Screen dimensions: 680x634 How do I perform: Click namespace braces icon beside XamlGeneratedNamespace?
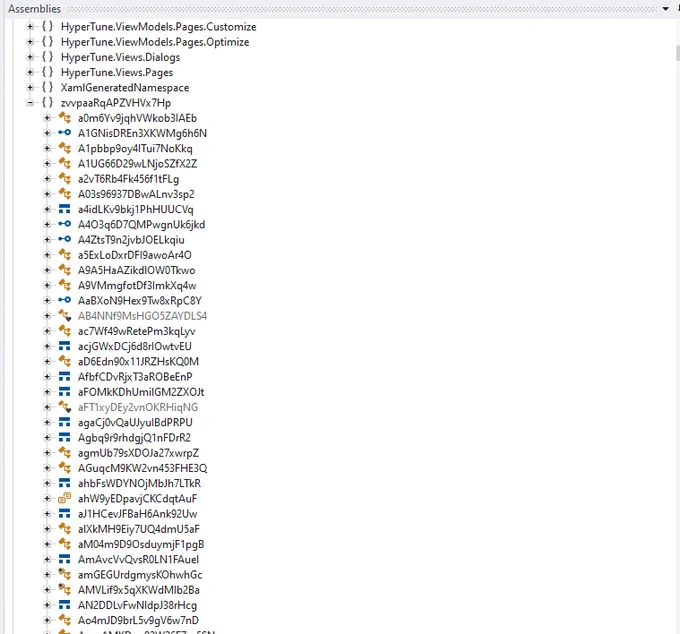[x=47, y=87]
